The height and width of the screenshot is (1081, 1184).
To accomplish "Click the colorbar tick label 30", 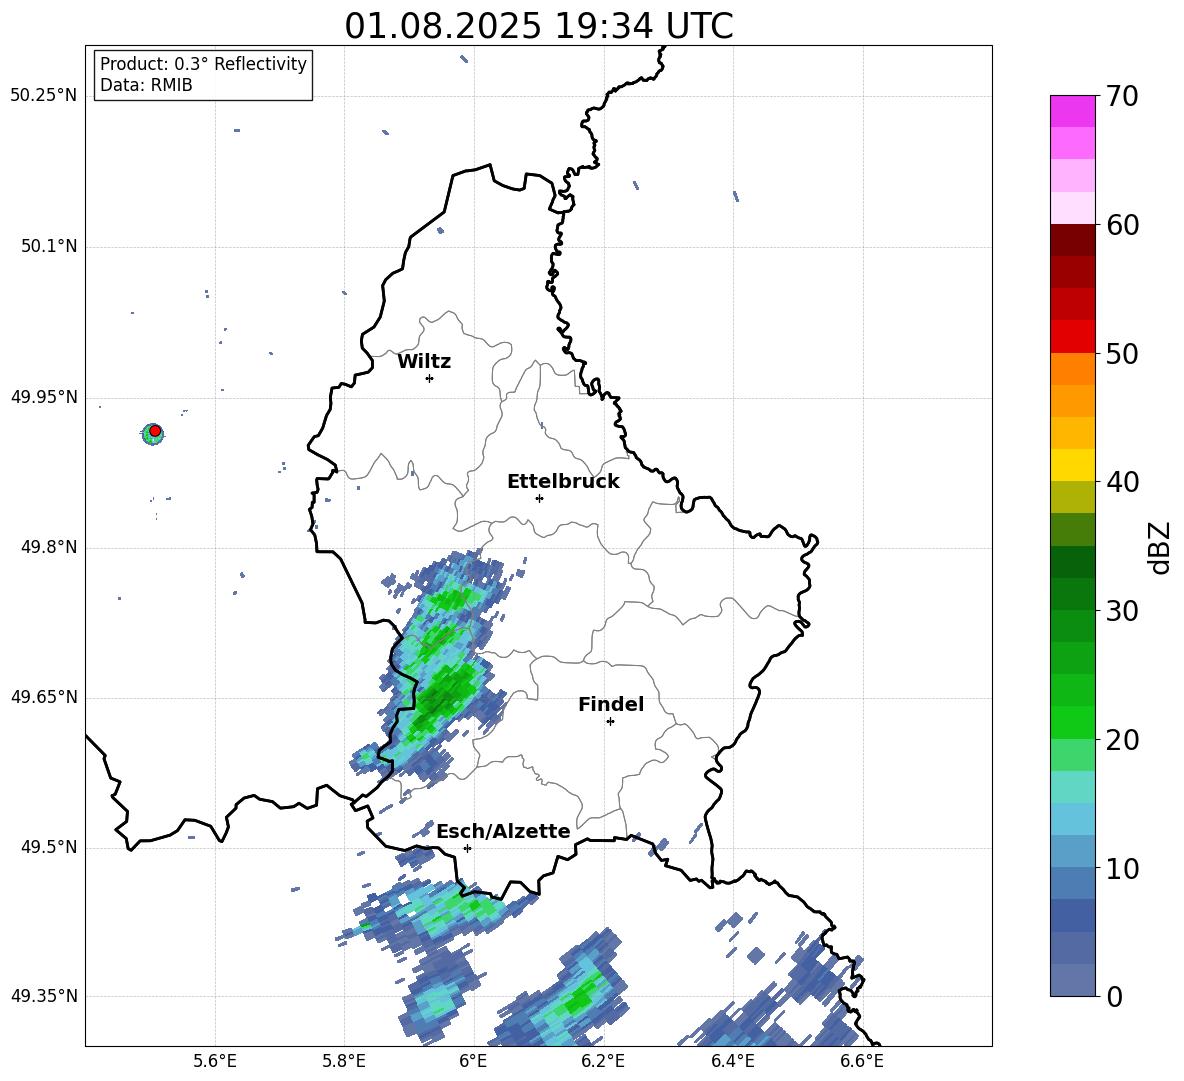I will (1122, 611).
